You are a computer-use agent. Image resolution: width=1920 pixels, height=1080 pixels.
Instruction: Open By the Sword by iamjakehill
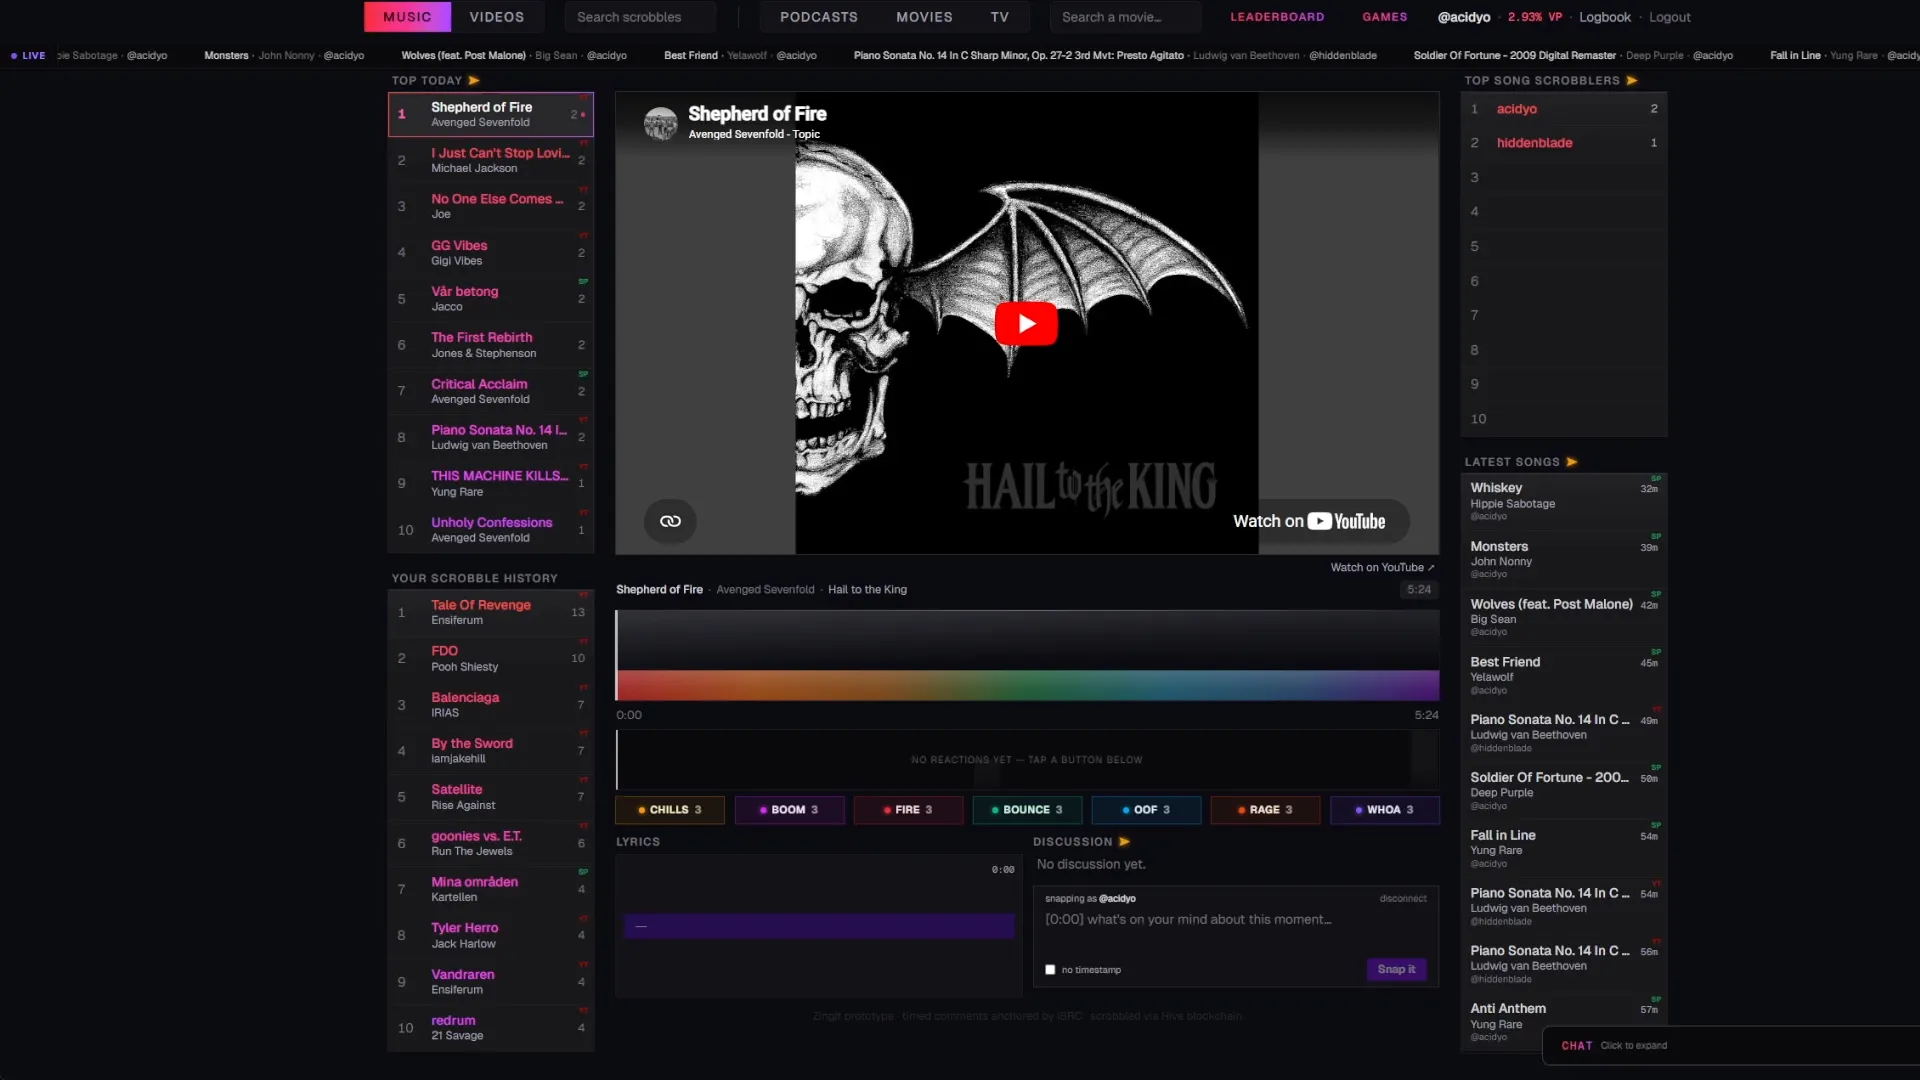(x=491, y=750)
